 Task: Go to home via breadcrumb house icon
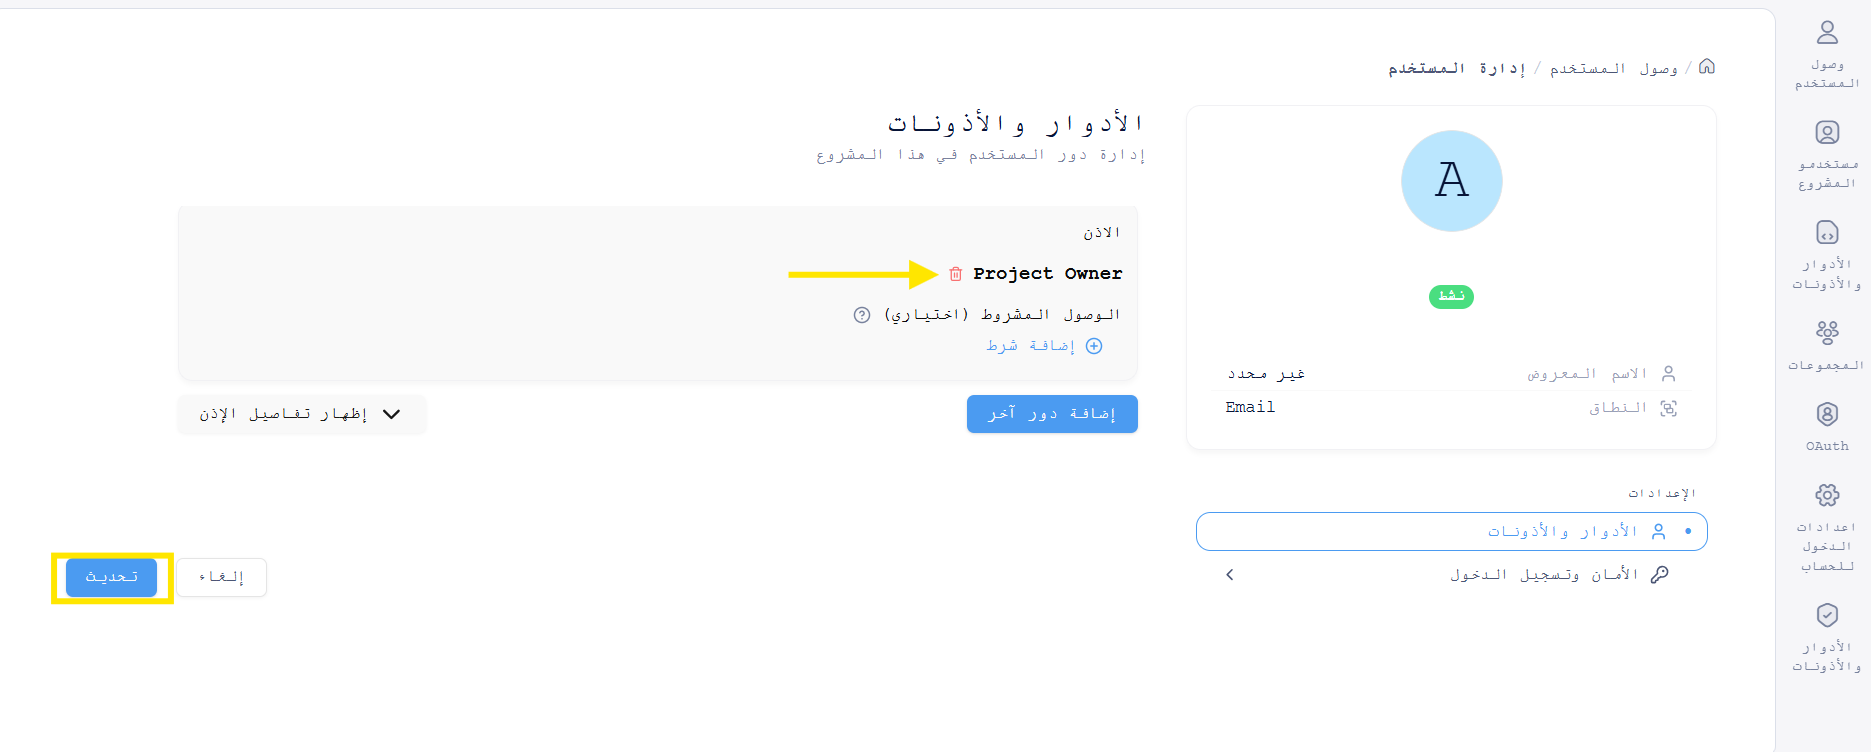tap(1707, 67)
